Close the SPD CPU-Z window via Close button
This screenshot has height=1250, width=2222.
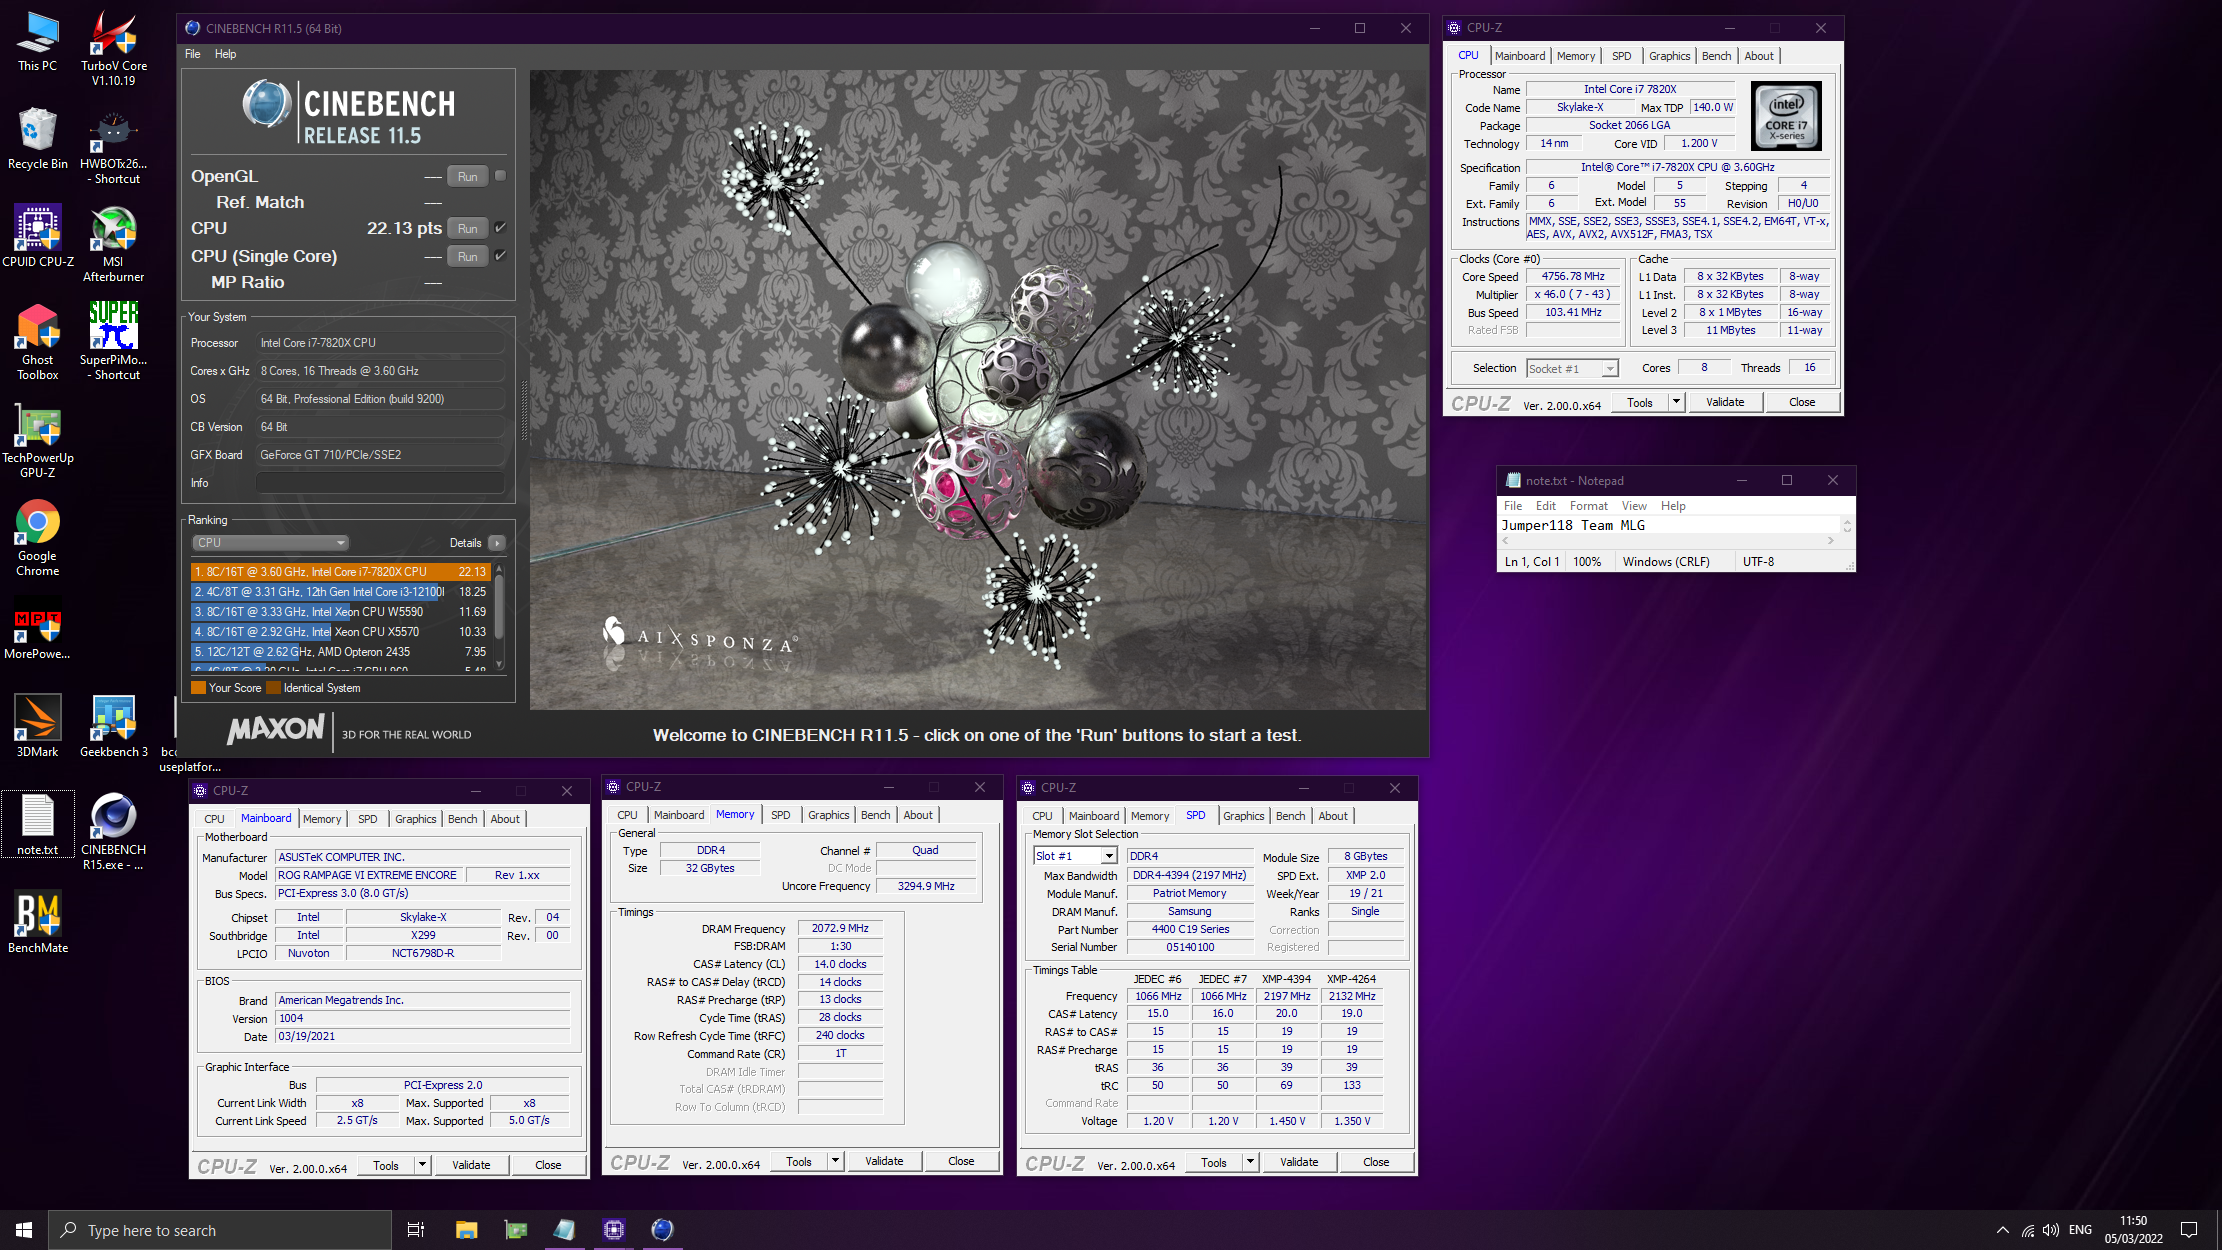[x=1376, y=1162]
